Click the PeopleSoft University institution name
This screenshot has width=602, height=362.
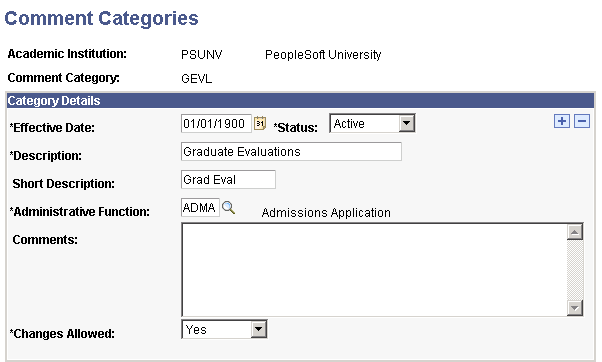323,55
